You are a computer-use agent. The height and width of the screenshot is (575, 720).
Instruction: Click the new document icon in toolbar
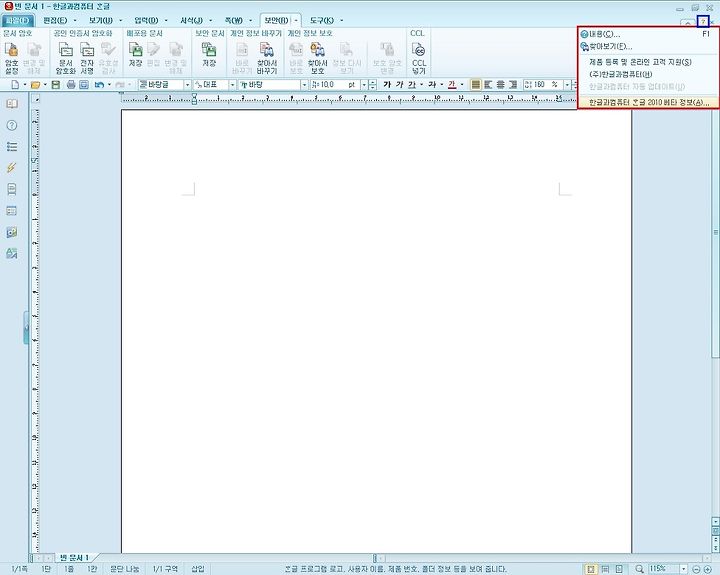click(15, 85)
